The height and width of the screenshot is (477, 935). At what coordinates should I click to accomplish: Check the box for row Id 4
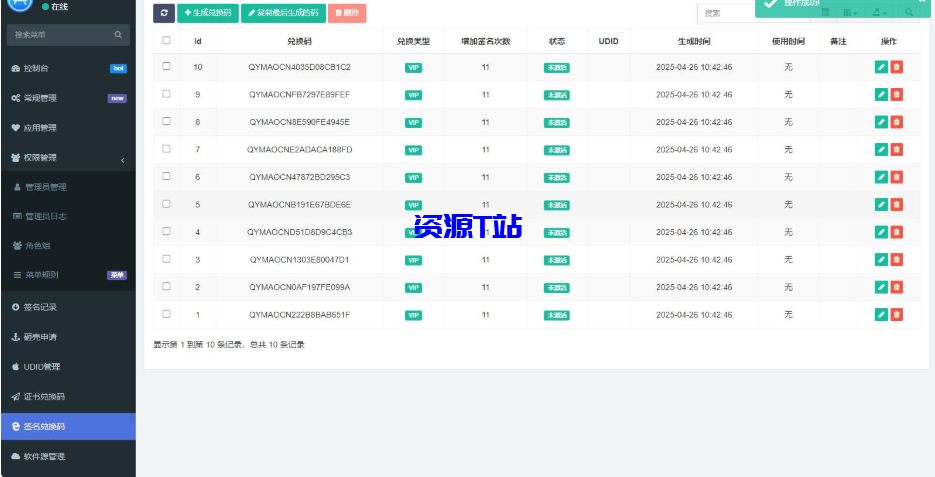click(x=166, y=231)
